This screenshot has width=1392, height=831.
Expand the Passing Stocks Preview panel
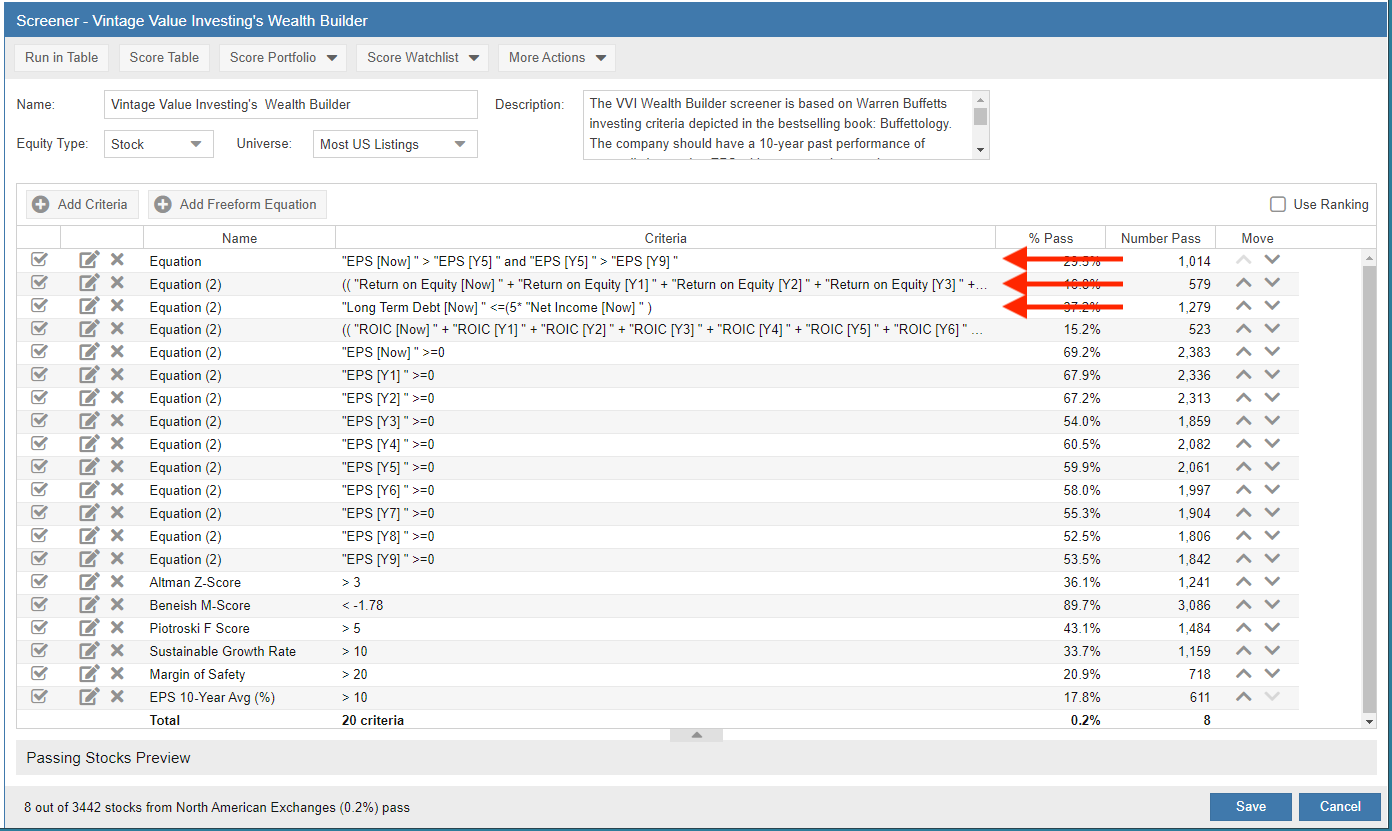(696, 758)
